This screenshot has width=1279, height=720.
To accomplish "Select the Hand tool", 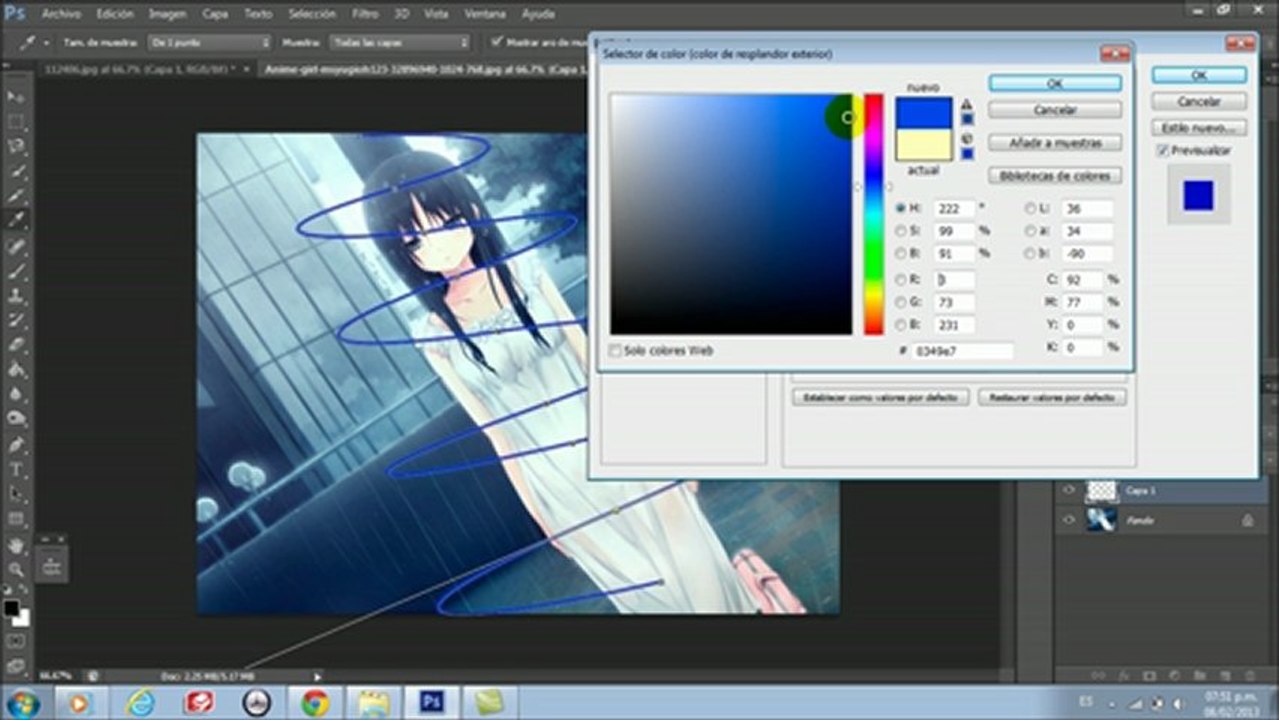I will [16, 546].
